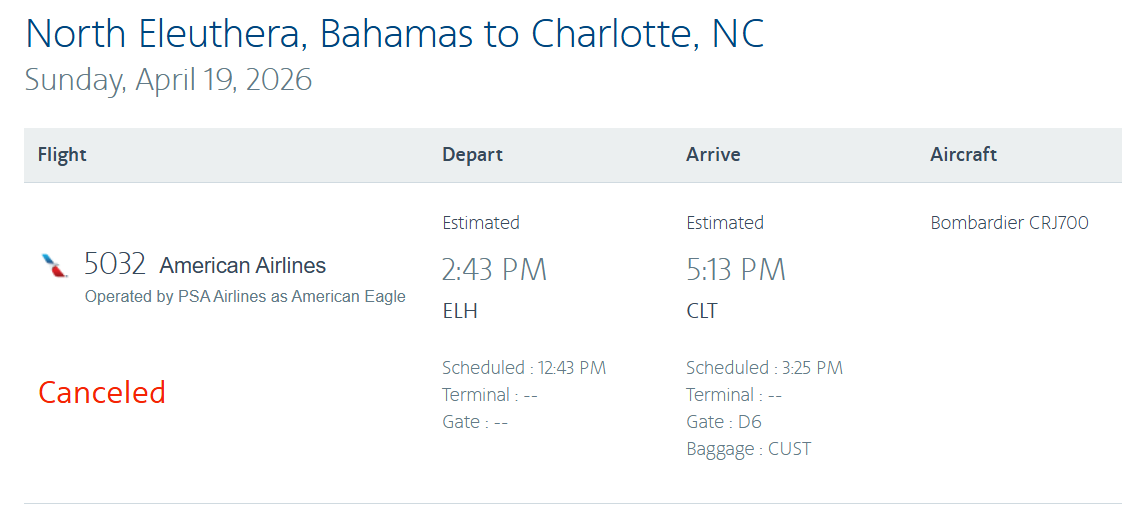
Task: Click the Baggage CUST text
Action: click(748, 449)
